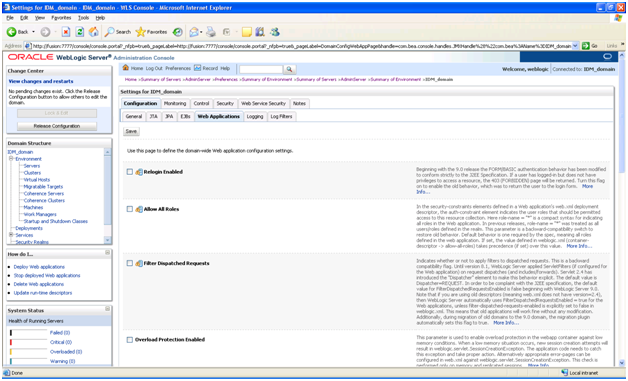Open the Favorites star button
The width and height of the screenshot is (628, 381).
click(x=151, y=32)
